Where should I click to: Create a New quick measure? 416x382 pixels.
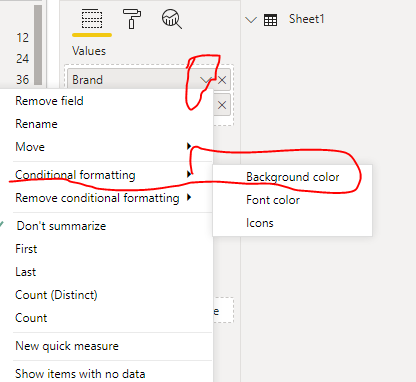pos(67,346)
